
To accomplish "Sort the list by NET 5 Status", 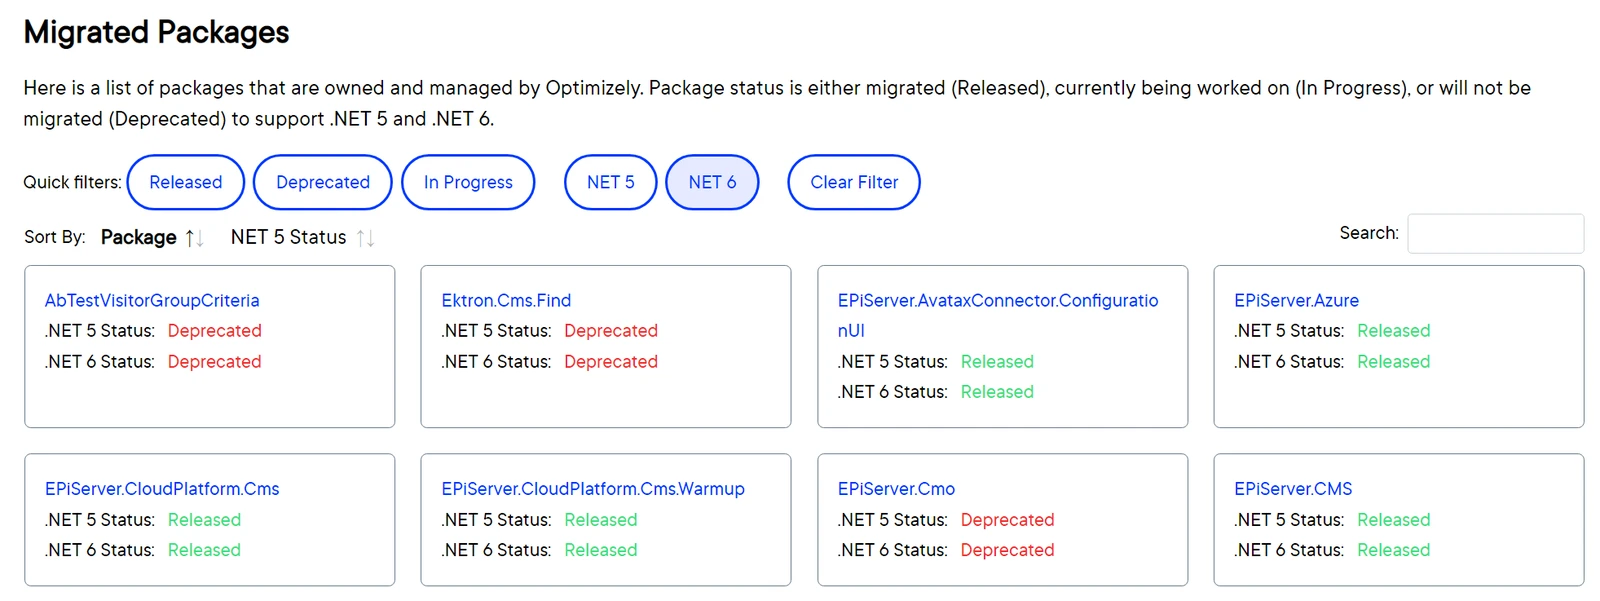I will 288,237.
